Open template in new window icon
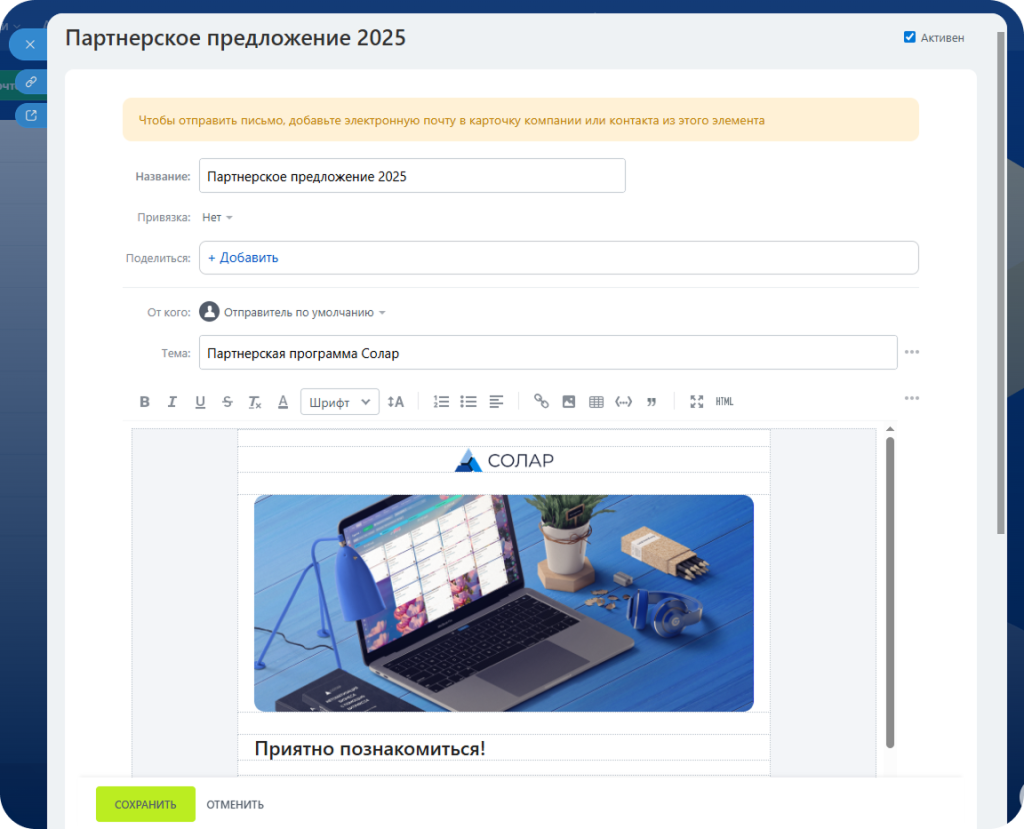 (31, 116)
